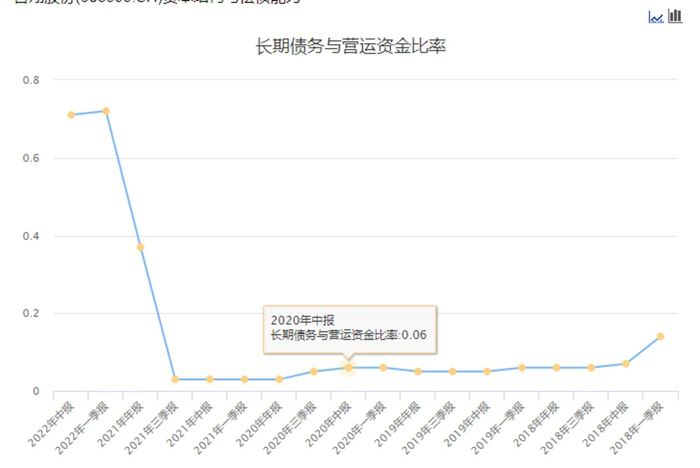Select the 2021年三季报 data point
The width and height of the screenshot is (700, 468).
click(175, 379)
